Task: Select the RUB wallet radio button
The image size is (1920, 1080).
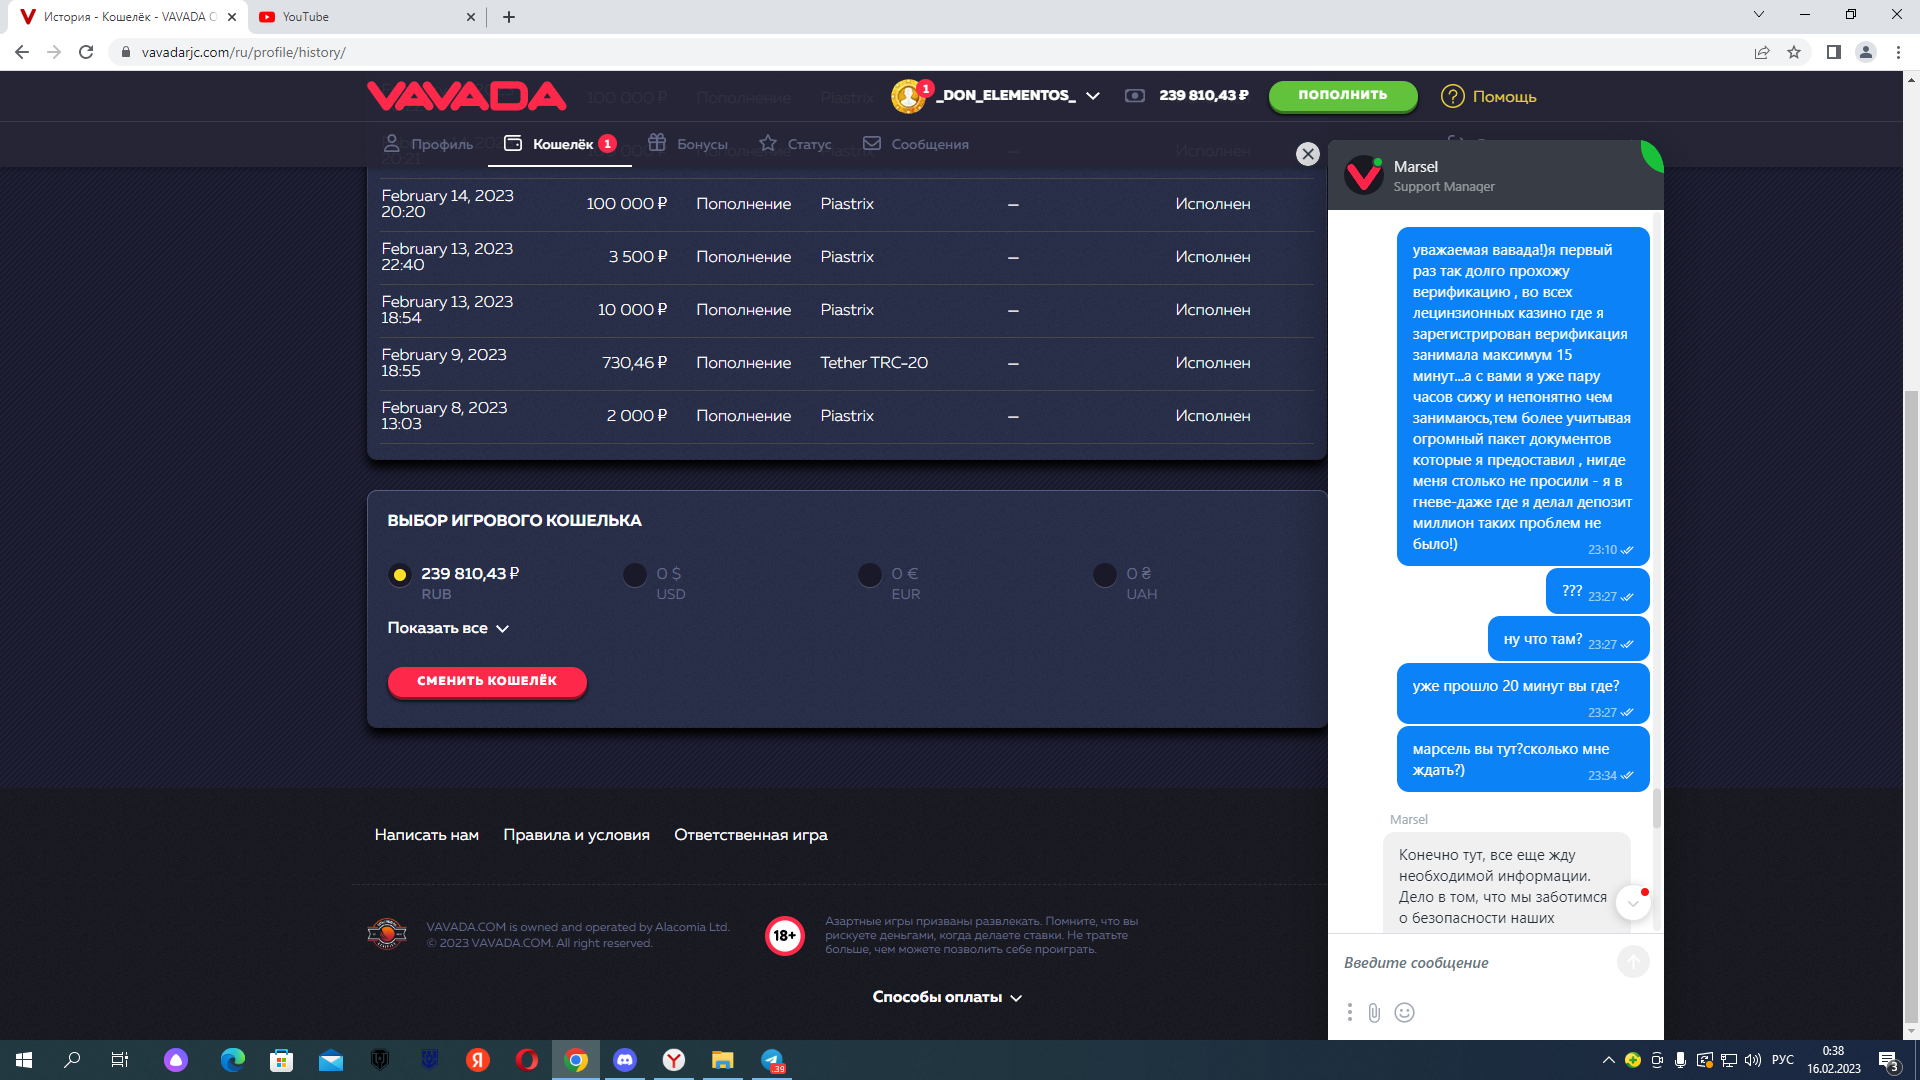Action: point(400,575)
